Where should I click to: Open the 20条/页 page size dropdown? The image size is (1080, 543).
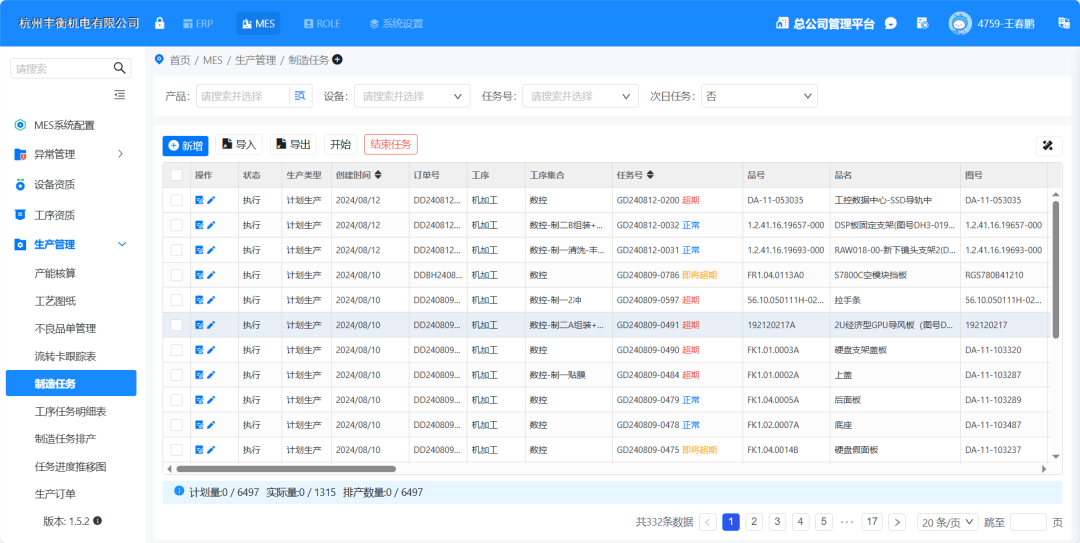tap(945, 522)
